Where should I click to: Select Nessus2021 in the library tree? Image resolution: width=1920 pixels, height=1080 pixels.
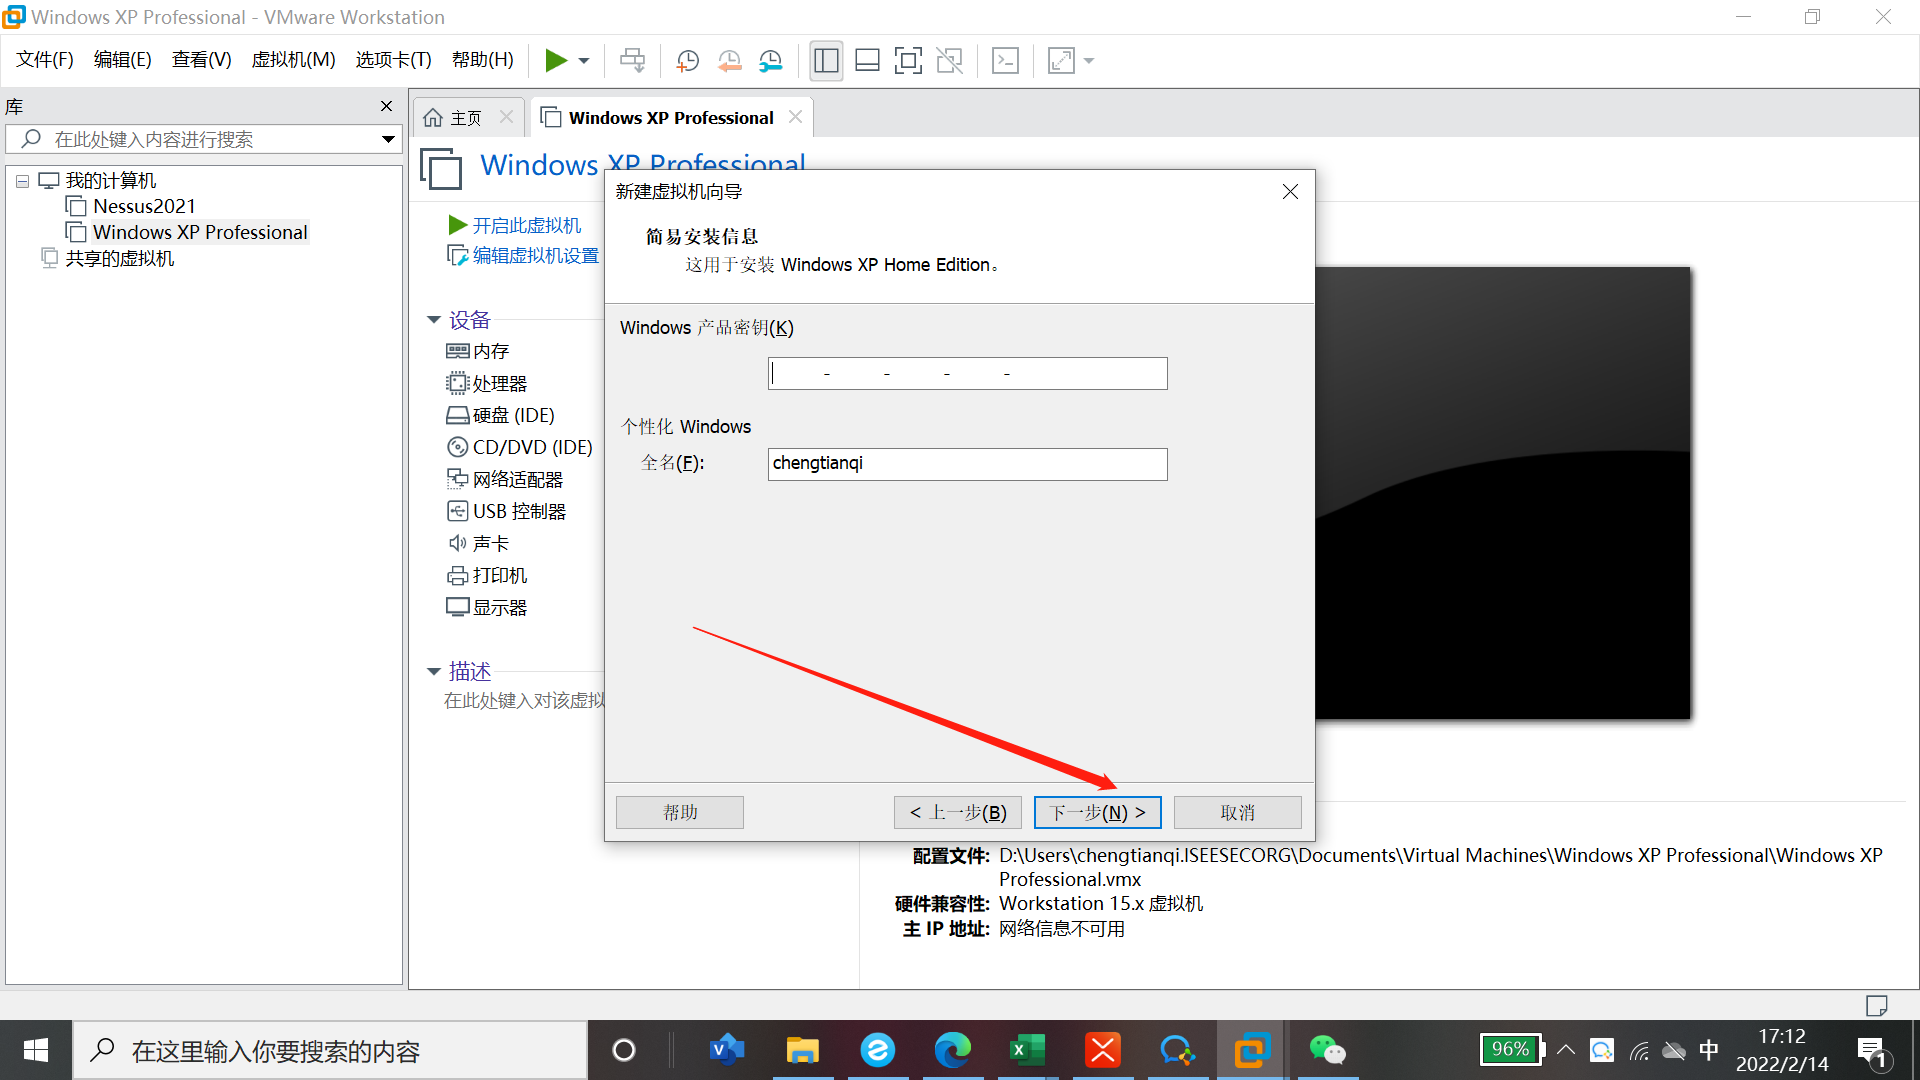pos(144,206)
